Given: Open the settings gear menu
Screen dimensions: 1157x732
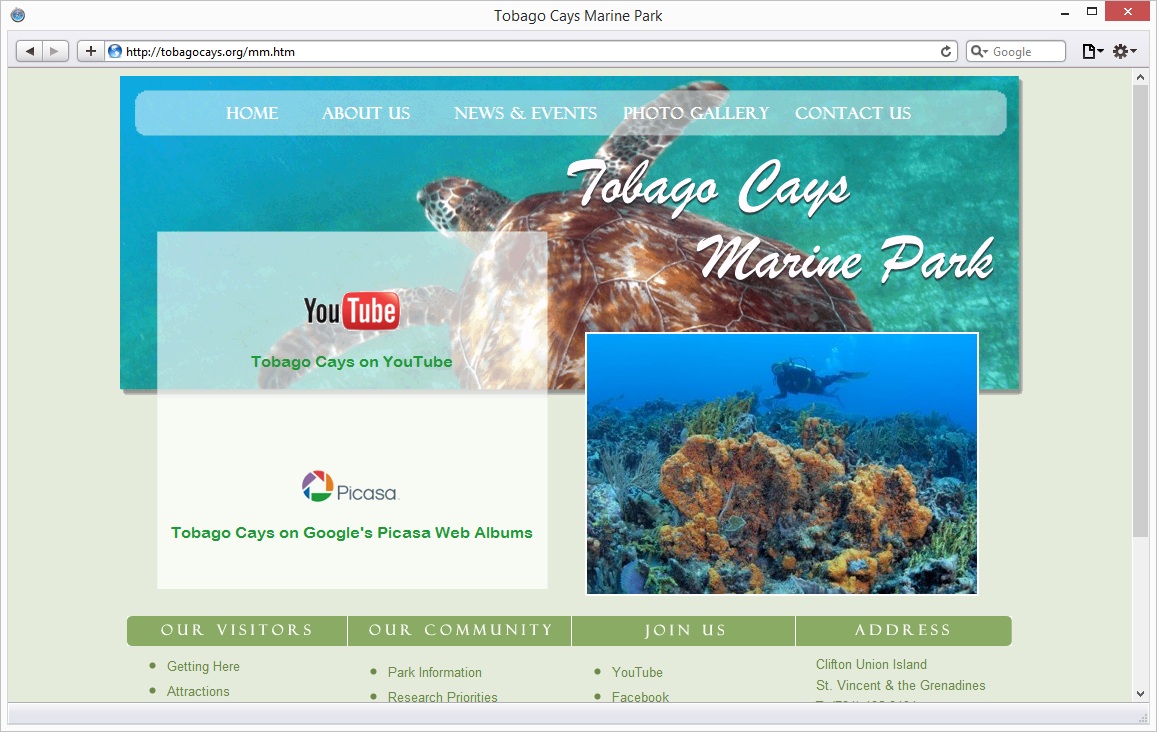Looking at the screenshot, I should point(1124,51).
